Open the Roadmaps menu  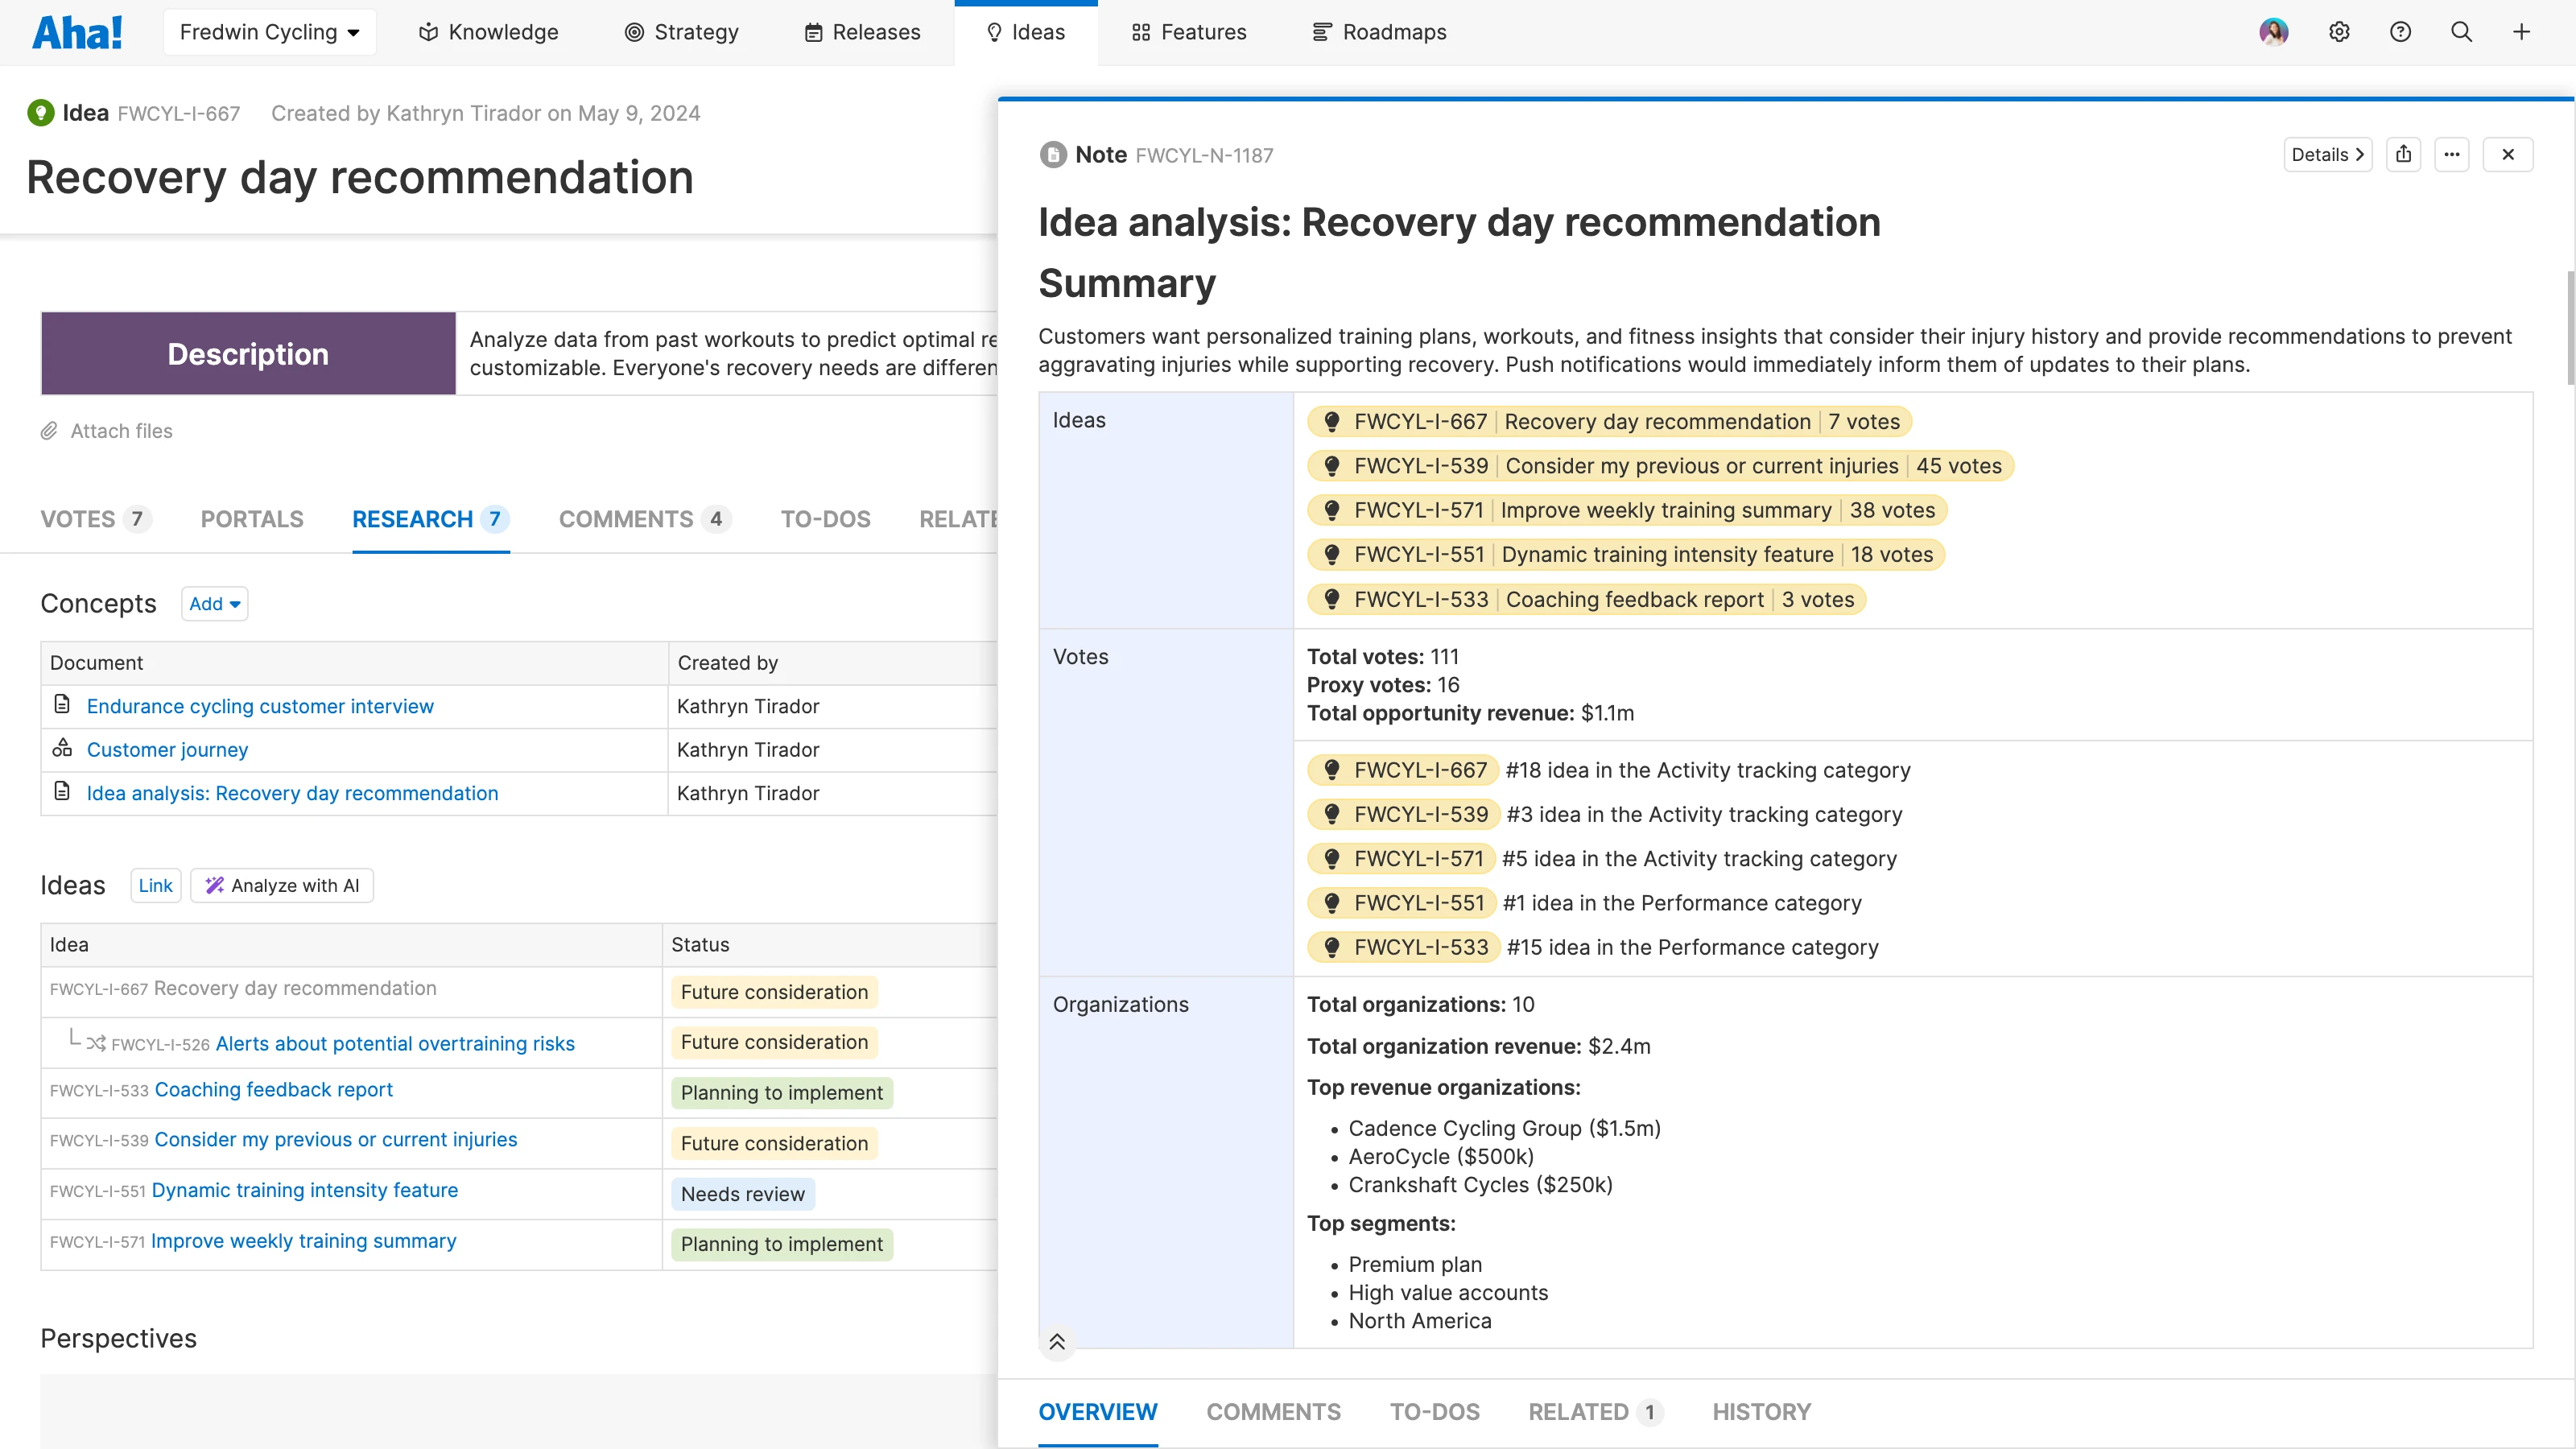pyautogui.click(x=1379, y=32)
